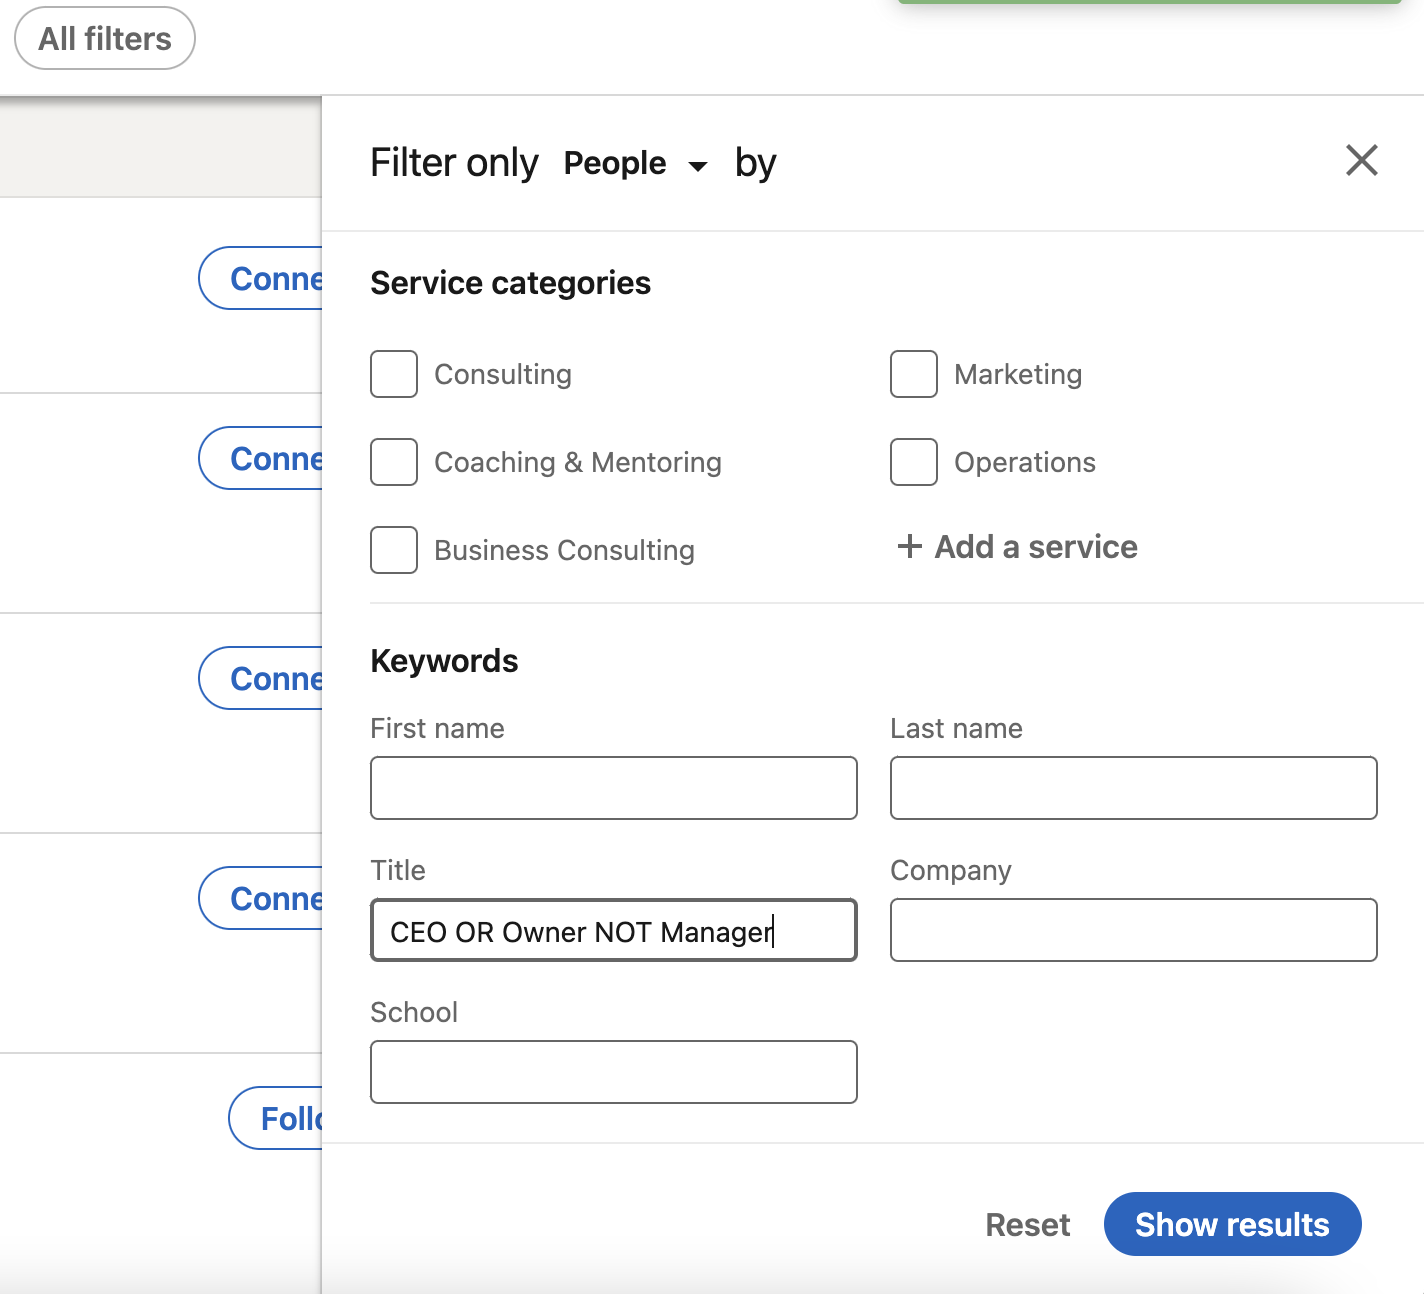This screenshot has height=1294, width=1424.
Task: Select the School input field
Action: click(614, 1072)
